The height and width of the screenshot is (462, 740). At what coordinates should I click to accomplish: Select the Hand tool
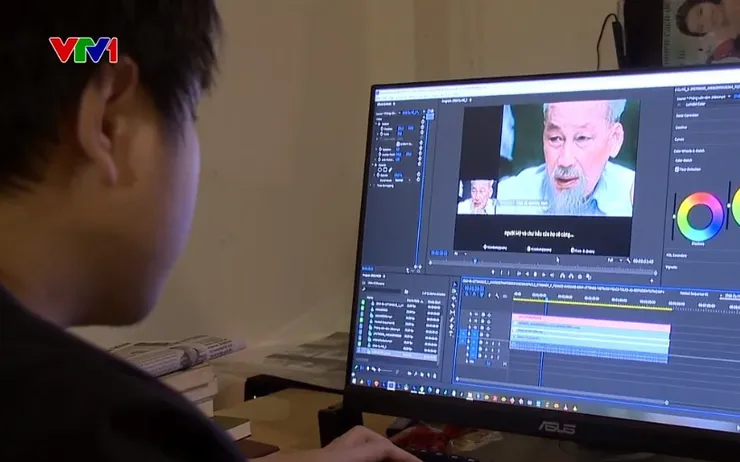tap(452, 326)
